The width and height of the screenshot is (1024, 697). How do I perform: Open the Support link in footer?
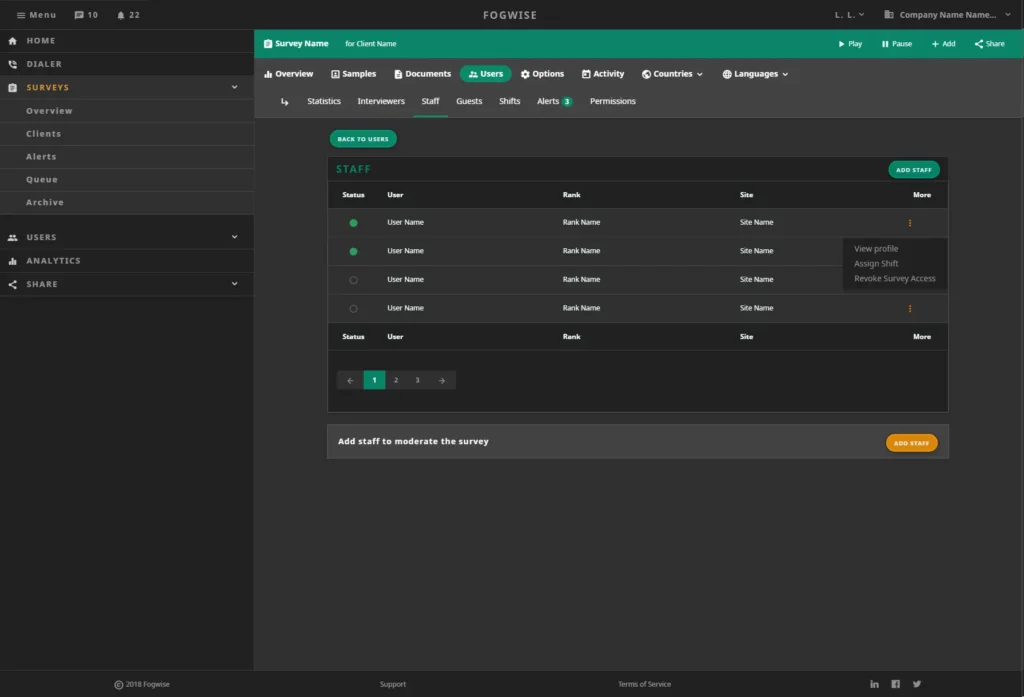pos(392,684)
